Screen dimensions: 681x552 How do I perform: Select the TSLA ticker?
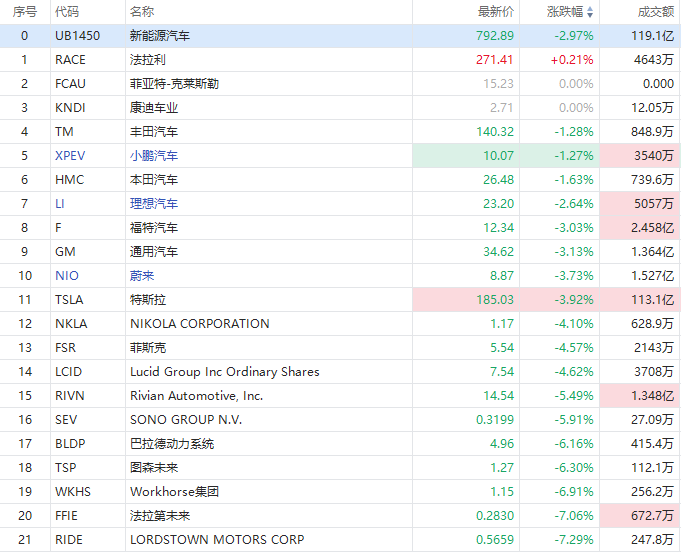pos(69,300)
